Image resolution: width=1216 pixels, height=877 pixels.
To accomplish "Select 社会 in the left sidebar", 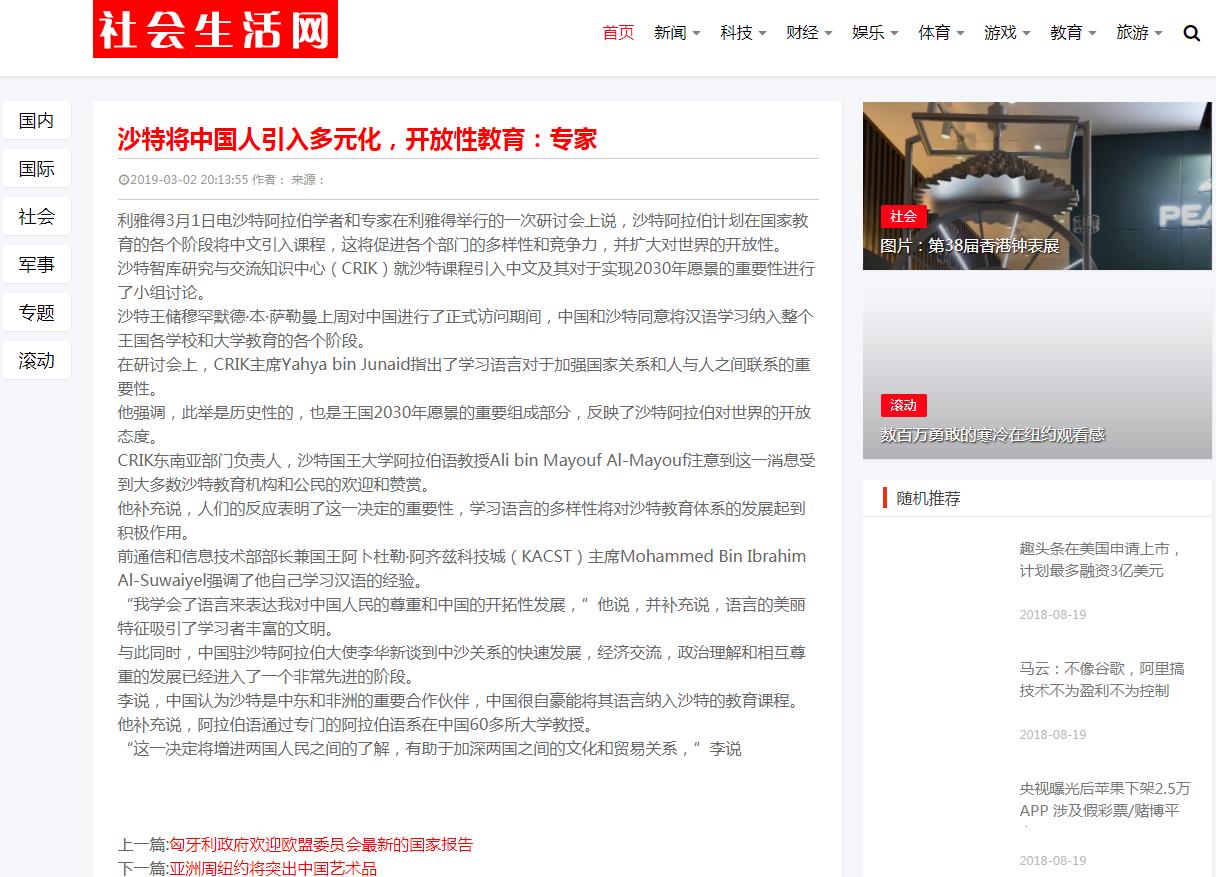I will [x=37, y=217].
